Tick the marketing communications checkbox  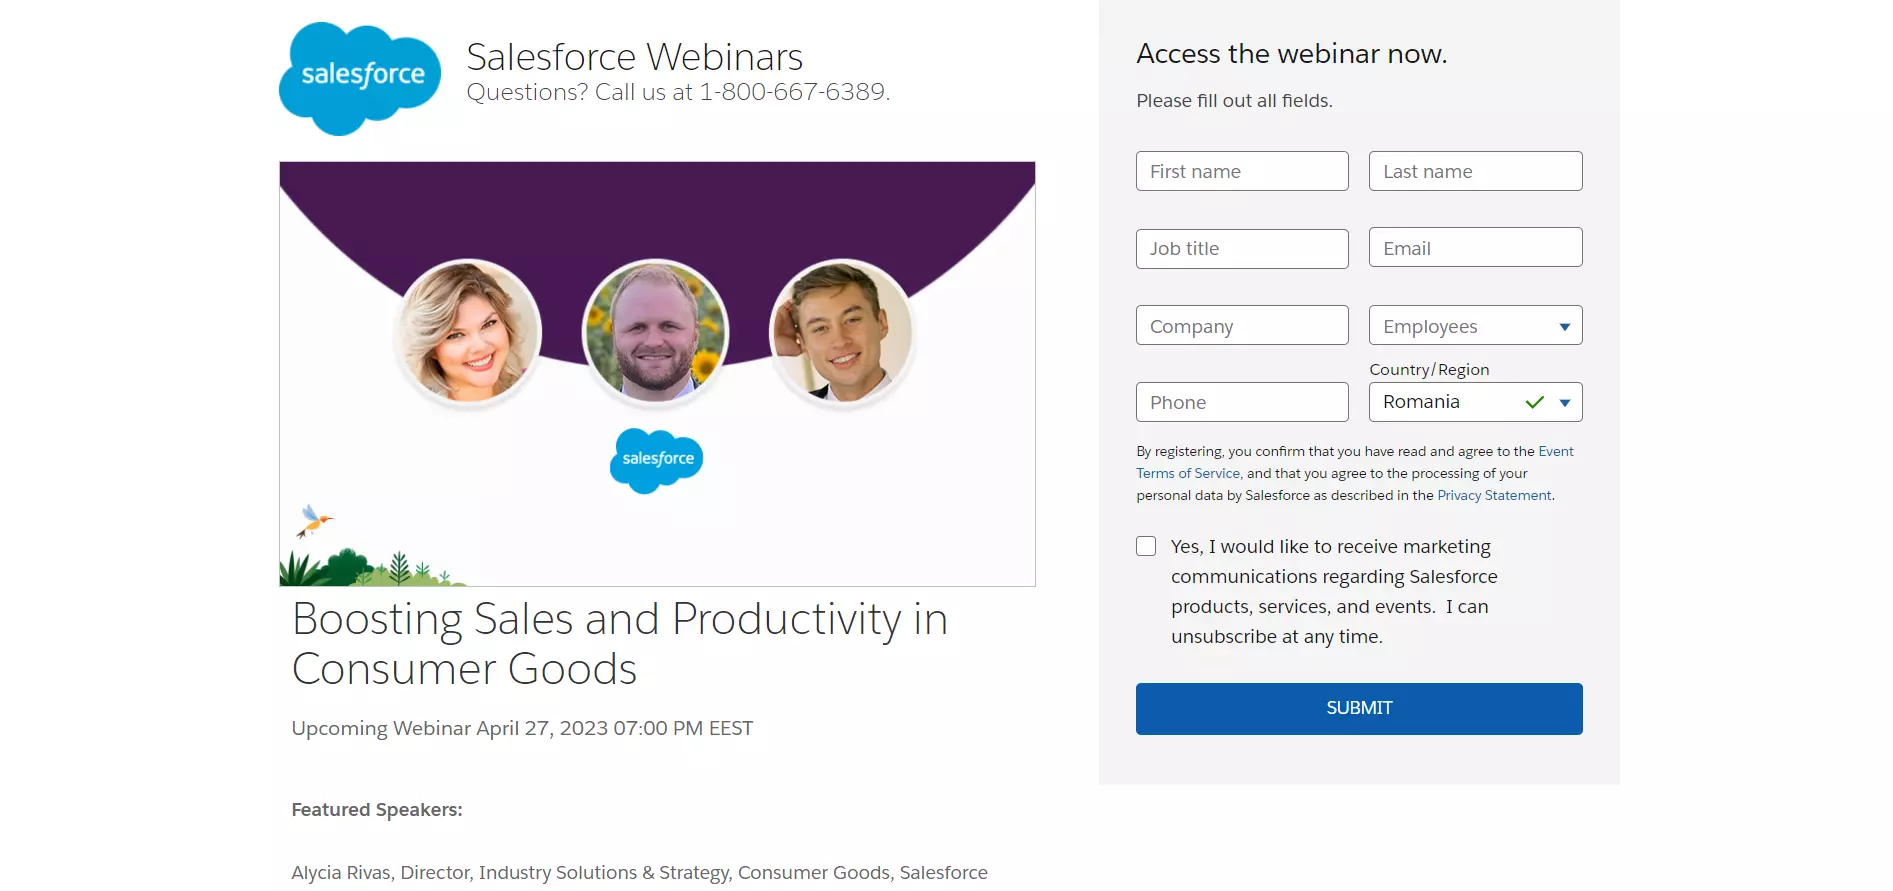point(1146,546)
